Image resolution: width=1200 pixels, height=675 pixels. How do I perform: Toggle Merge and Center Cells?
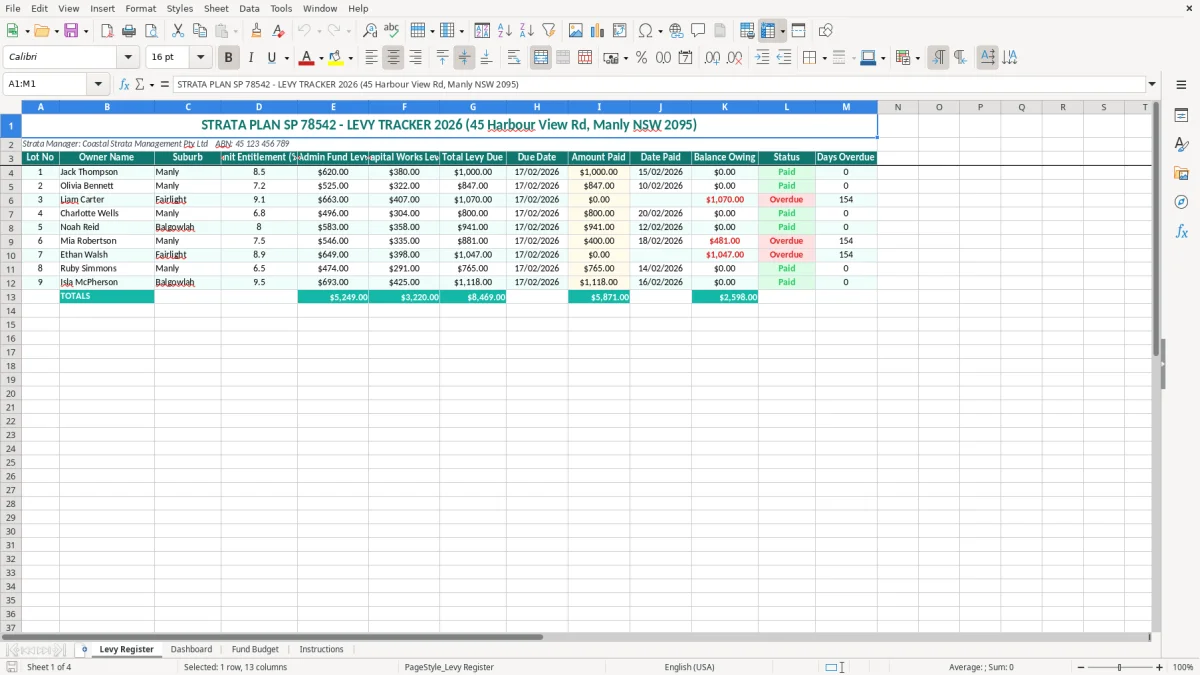tap(541, 58)
